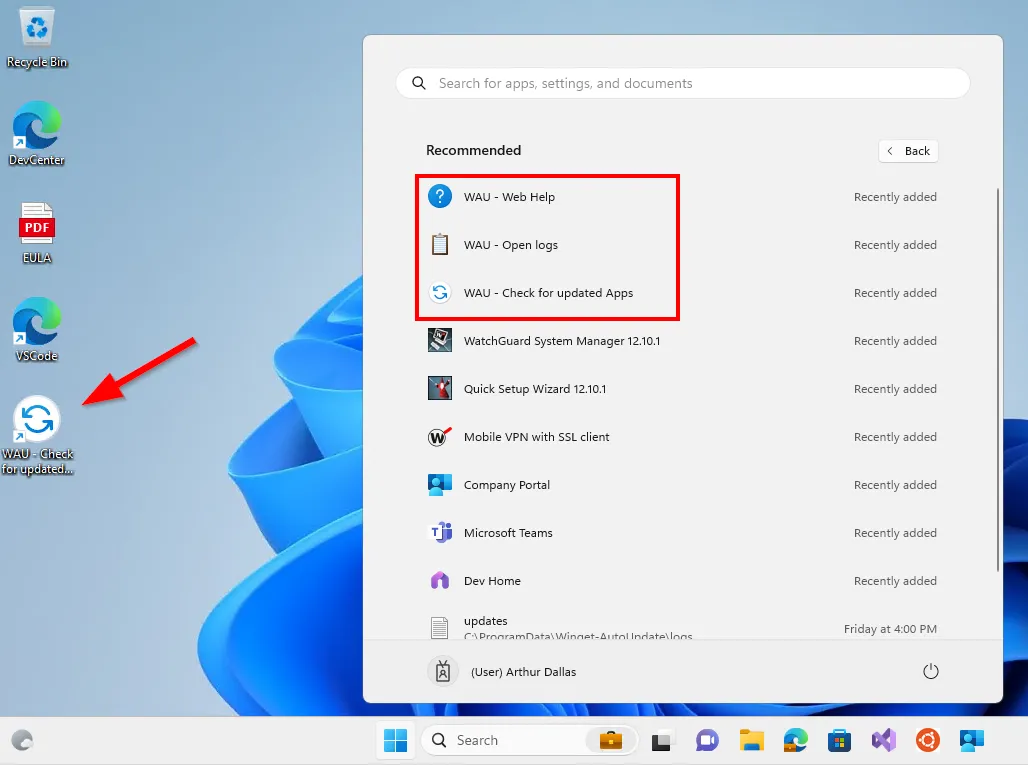Select WAU - Check for updated desktop shortcut

(x=37, y=435)
